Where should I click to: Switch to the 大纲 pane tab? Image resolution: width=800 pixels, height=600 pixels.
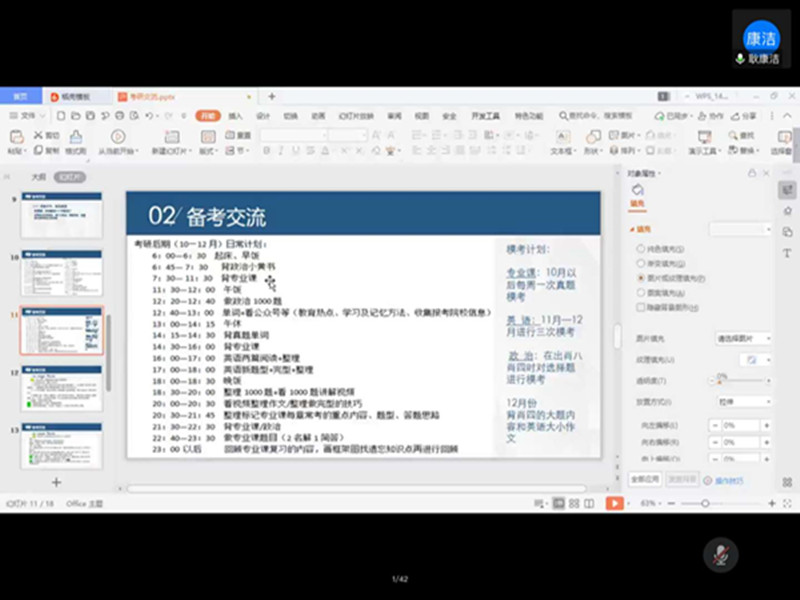coord(38,176)
